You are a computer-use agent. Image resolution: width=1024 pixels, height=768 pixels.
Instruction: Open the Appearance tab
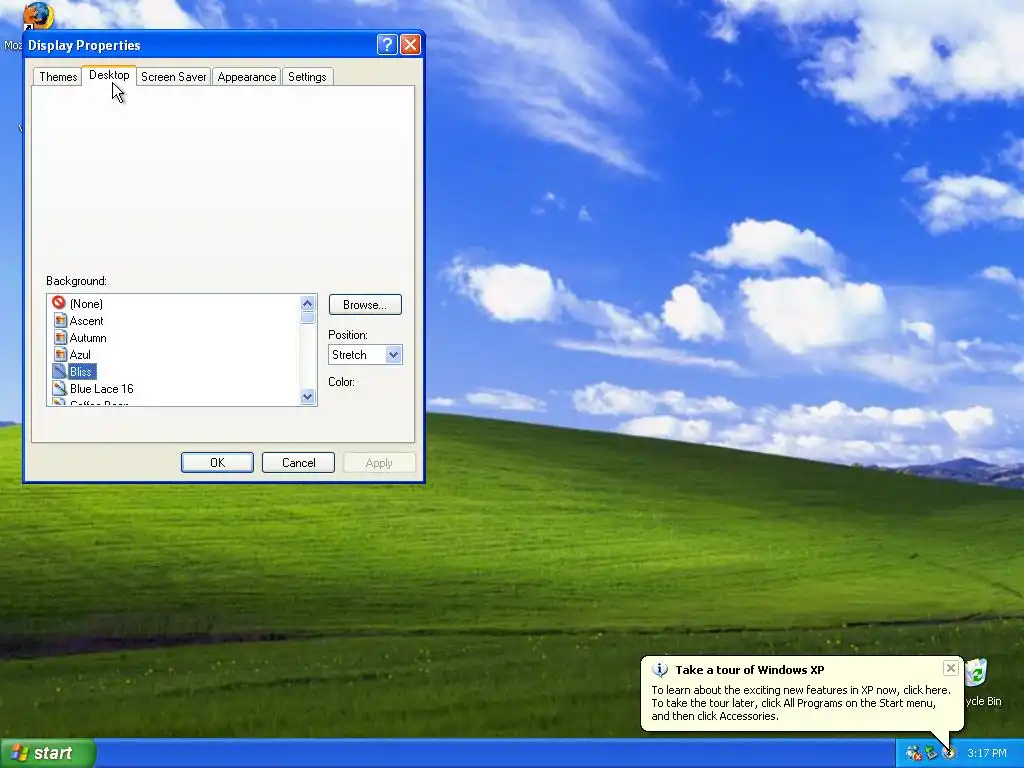point(247,76)
